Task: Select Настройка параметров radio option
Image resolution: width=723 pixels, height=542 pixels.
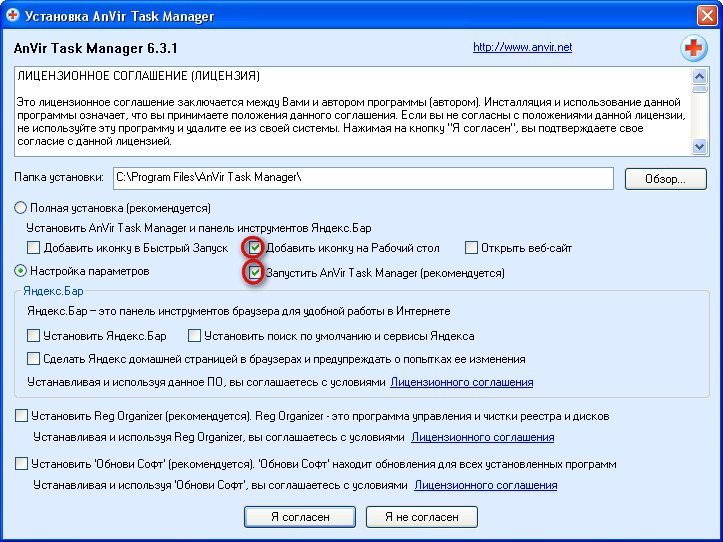Action: 20,271
